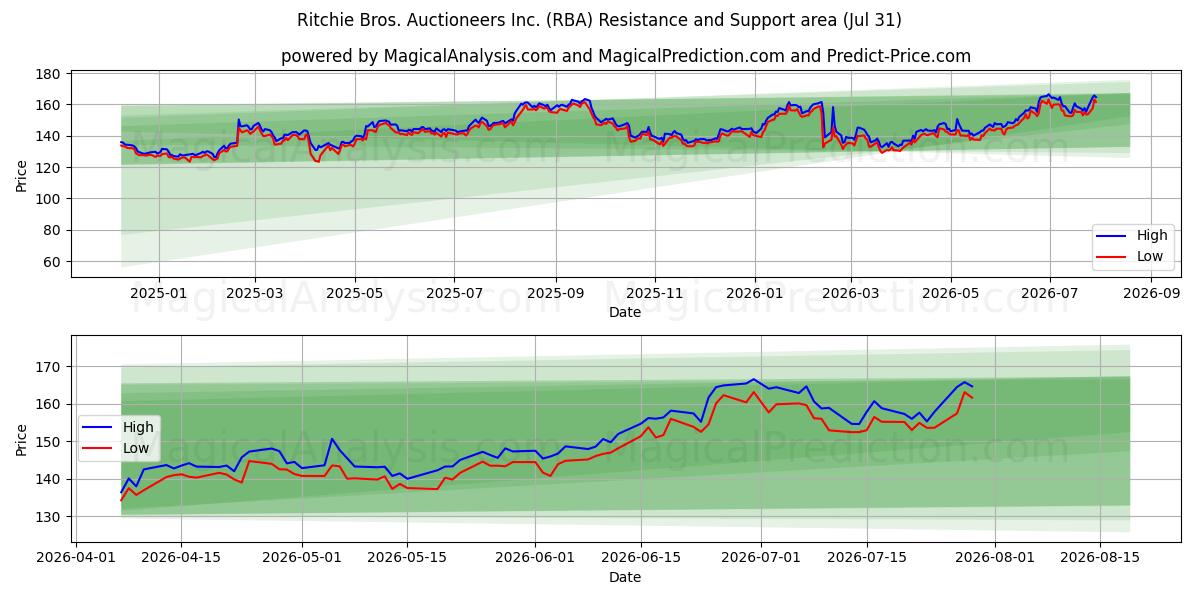This screenshot has width=1200, height=600.
Task: Click the 'Price' y-axis label of bottom chart
Action: click(22, 438)
